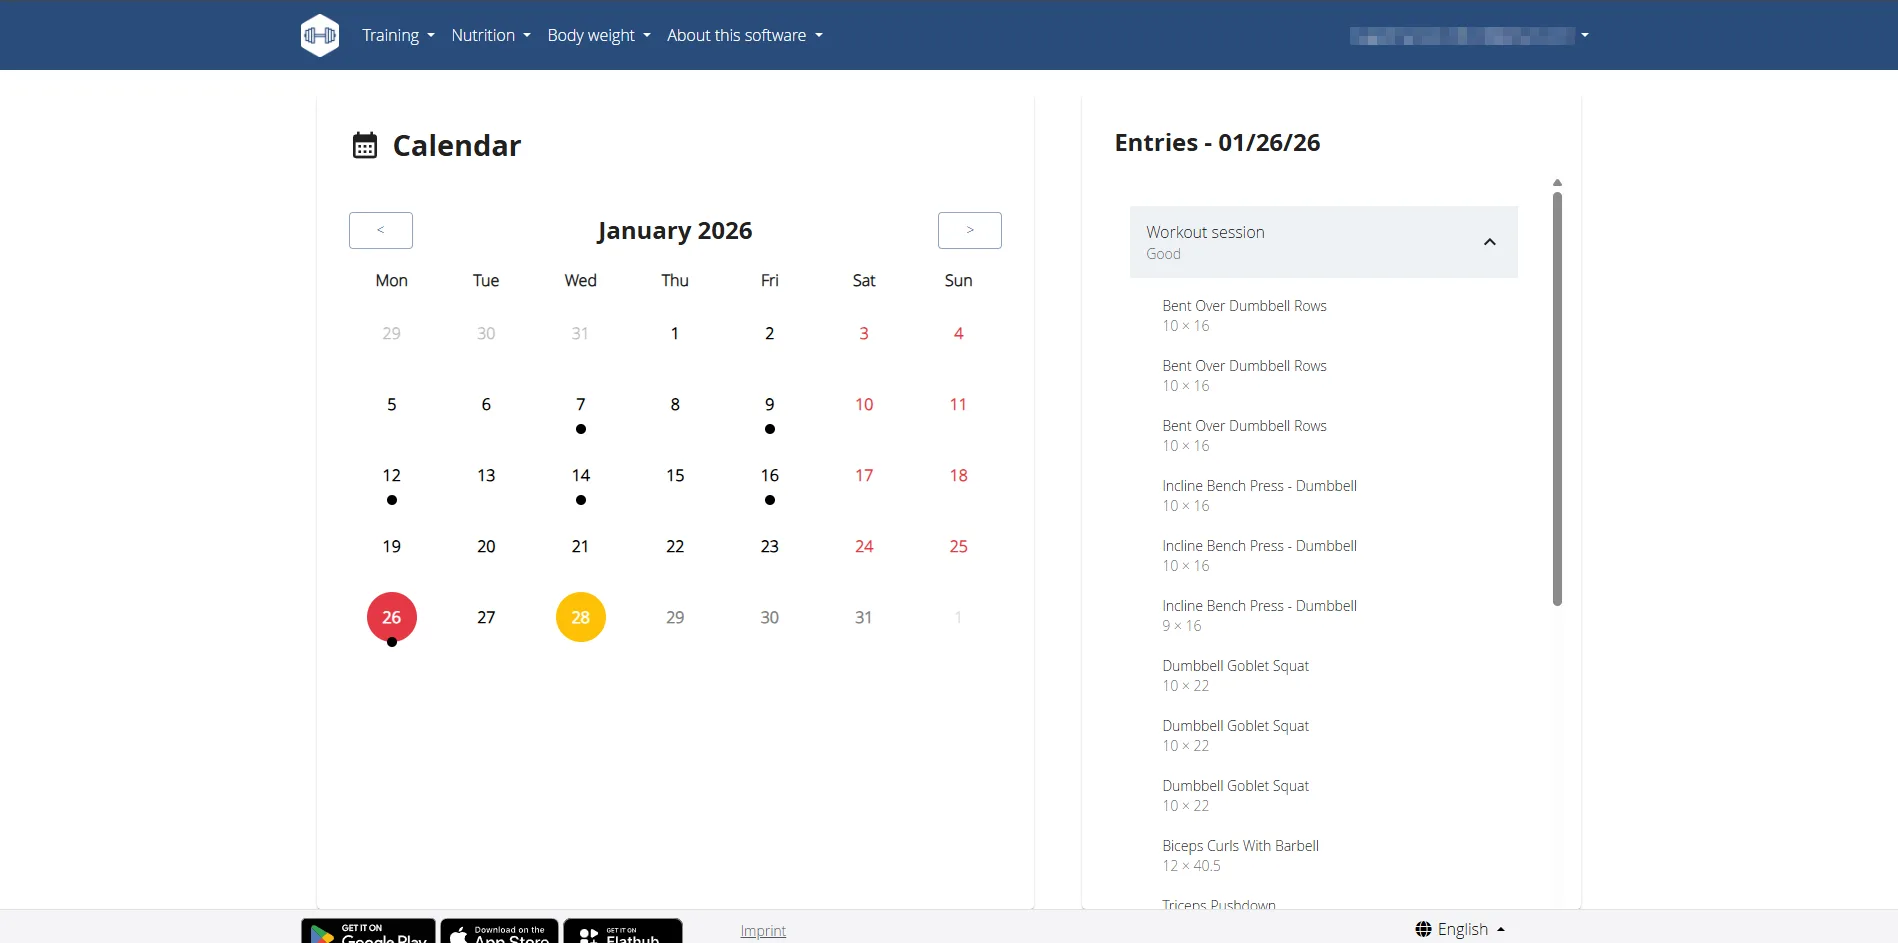This screenshot has height=943, width=1898.
Task: Select January 31 on the calendar
Action: tap(864, 617)
